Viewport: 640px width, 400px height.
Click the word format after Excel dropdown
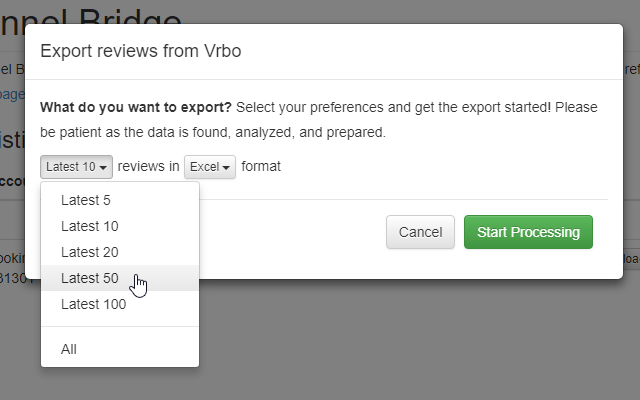261,166
